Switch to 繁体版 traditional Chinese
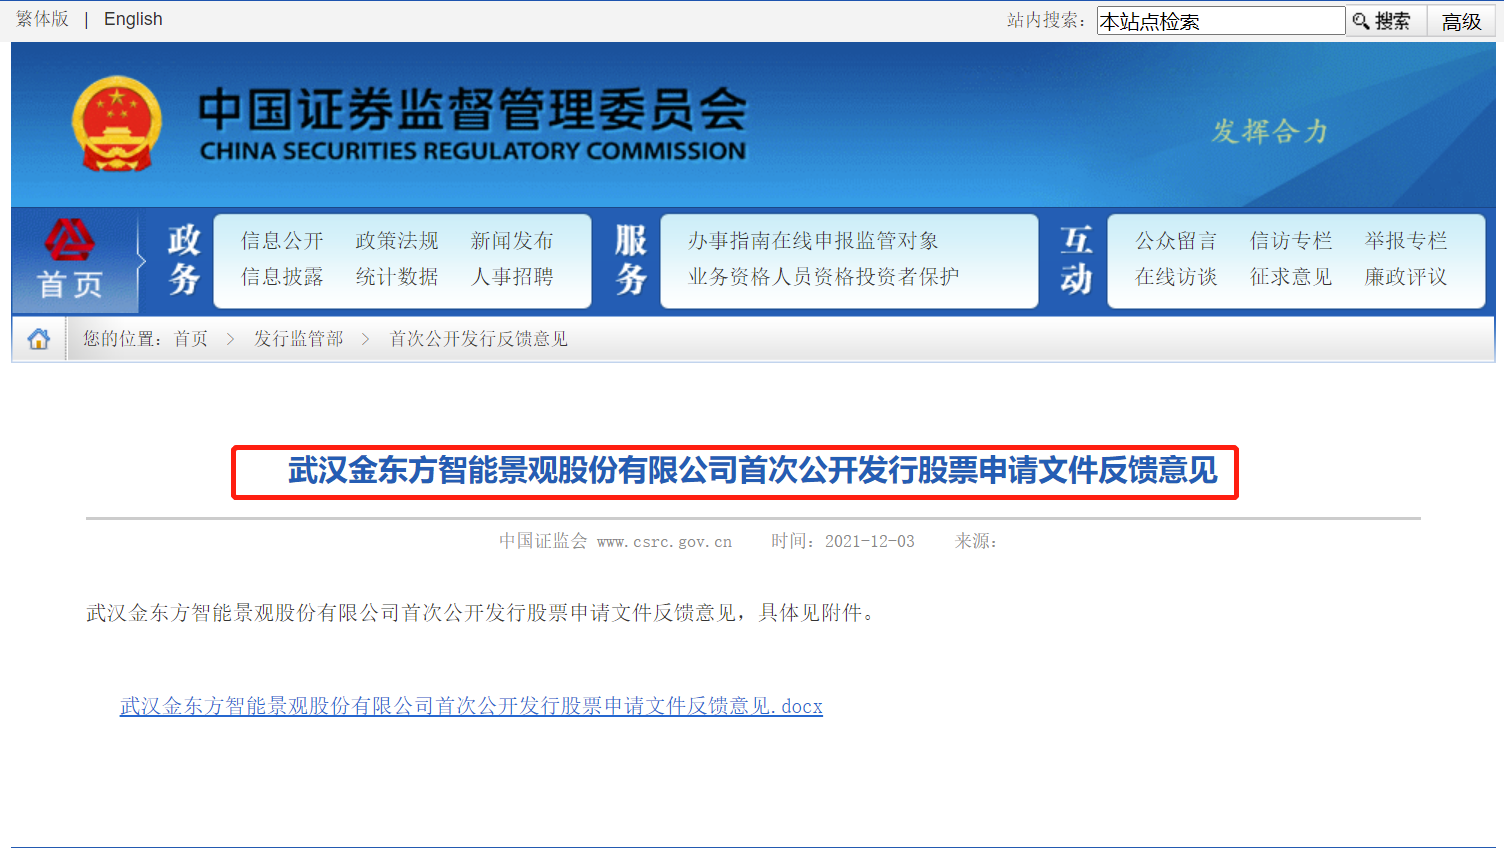1504x848 pixels. pyautogui.click(x=42, y=19)
